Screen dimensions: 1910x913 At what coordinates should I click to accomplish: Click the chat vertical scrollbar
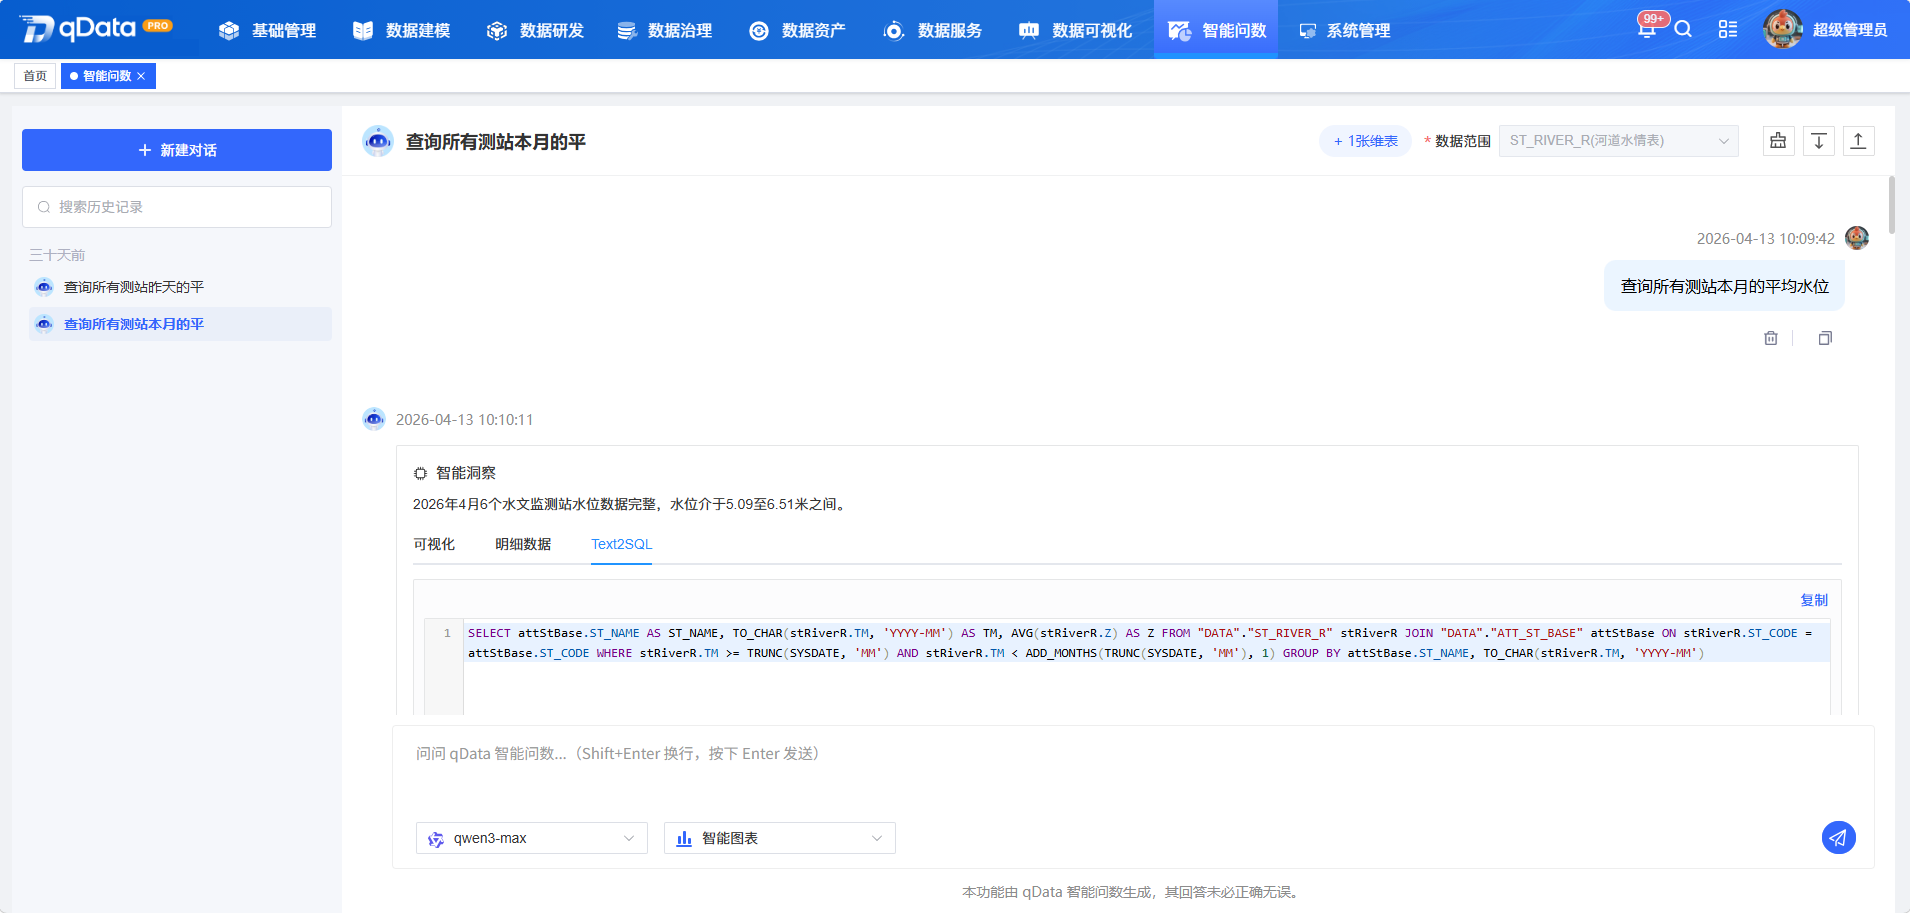click(x=1892, y=205)
